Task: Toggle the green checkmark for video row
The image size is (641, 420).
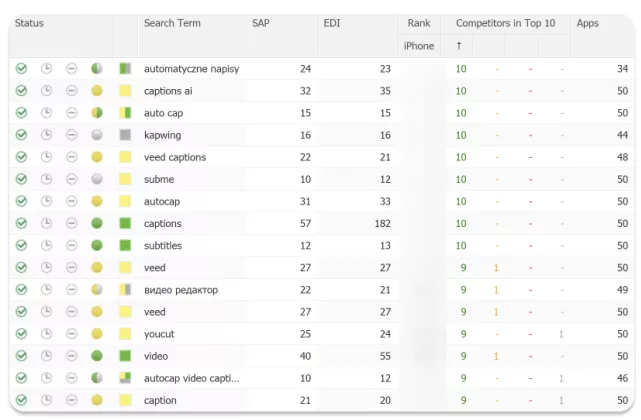Action: pos(21,355)
